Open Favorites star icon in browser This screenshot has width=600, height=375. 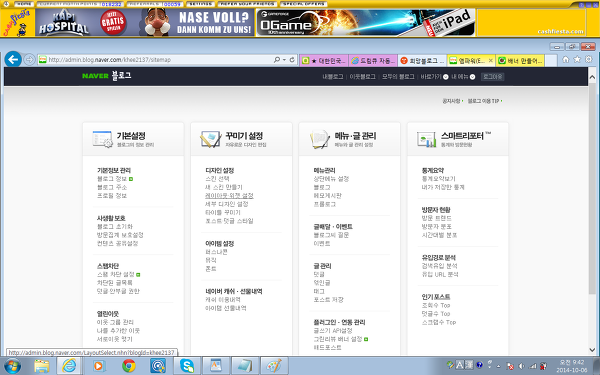point(577,59)
